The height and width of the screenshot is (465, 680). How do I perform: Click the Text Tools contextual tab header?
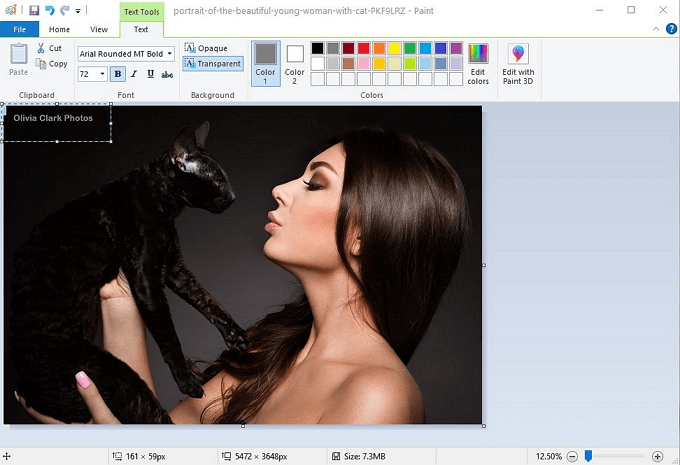(x=142, y=12)
